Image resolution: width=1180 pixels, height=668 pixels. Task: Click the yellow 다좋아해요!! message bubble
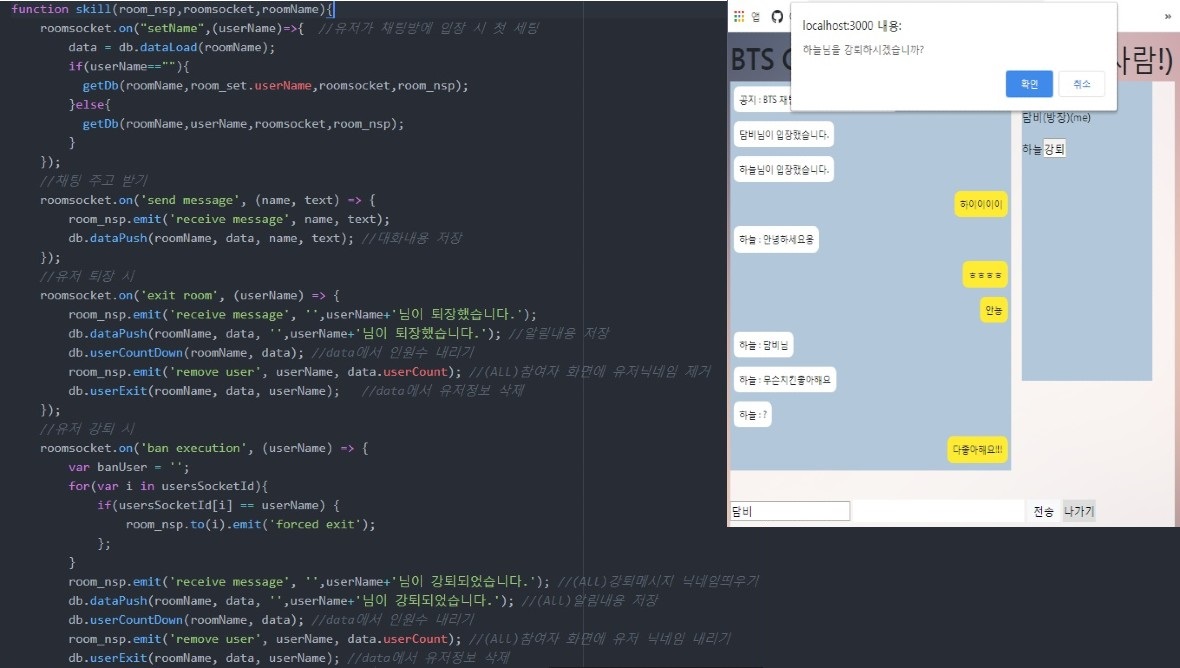[977, 450]
